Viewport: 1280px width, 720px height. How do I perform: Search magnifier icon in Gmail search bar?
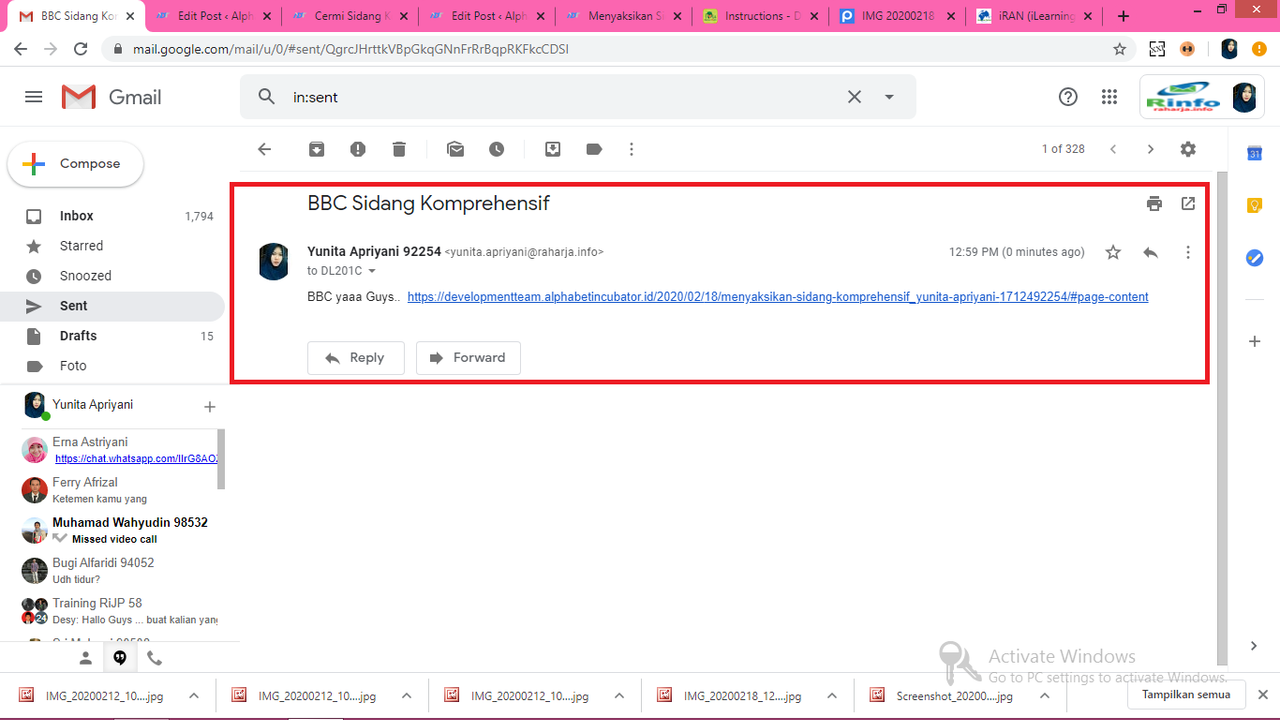pyautogui.click(x=266, y=97)
